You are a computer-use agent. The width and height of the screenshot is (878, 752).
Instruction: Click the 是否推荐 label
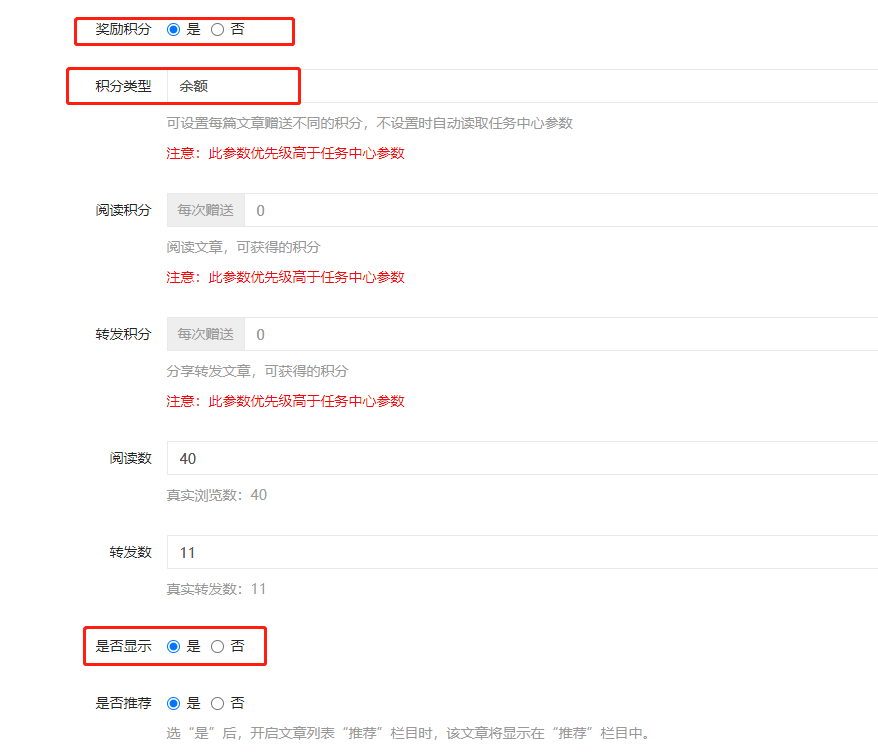point(123,703)
